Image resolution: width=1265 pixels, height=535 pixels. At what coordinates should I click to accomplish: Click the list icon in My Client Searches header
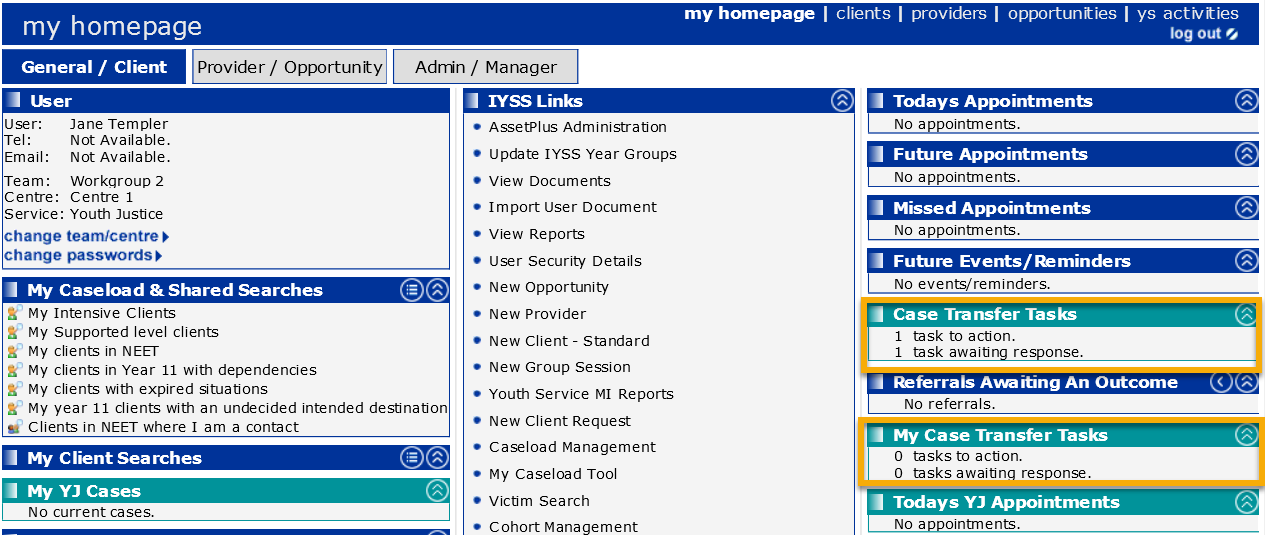[412, 458]
